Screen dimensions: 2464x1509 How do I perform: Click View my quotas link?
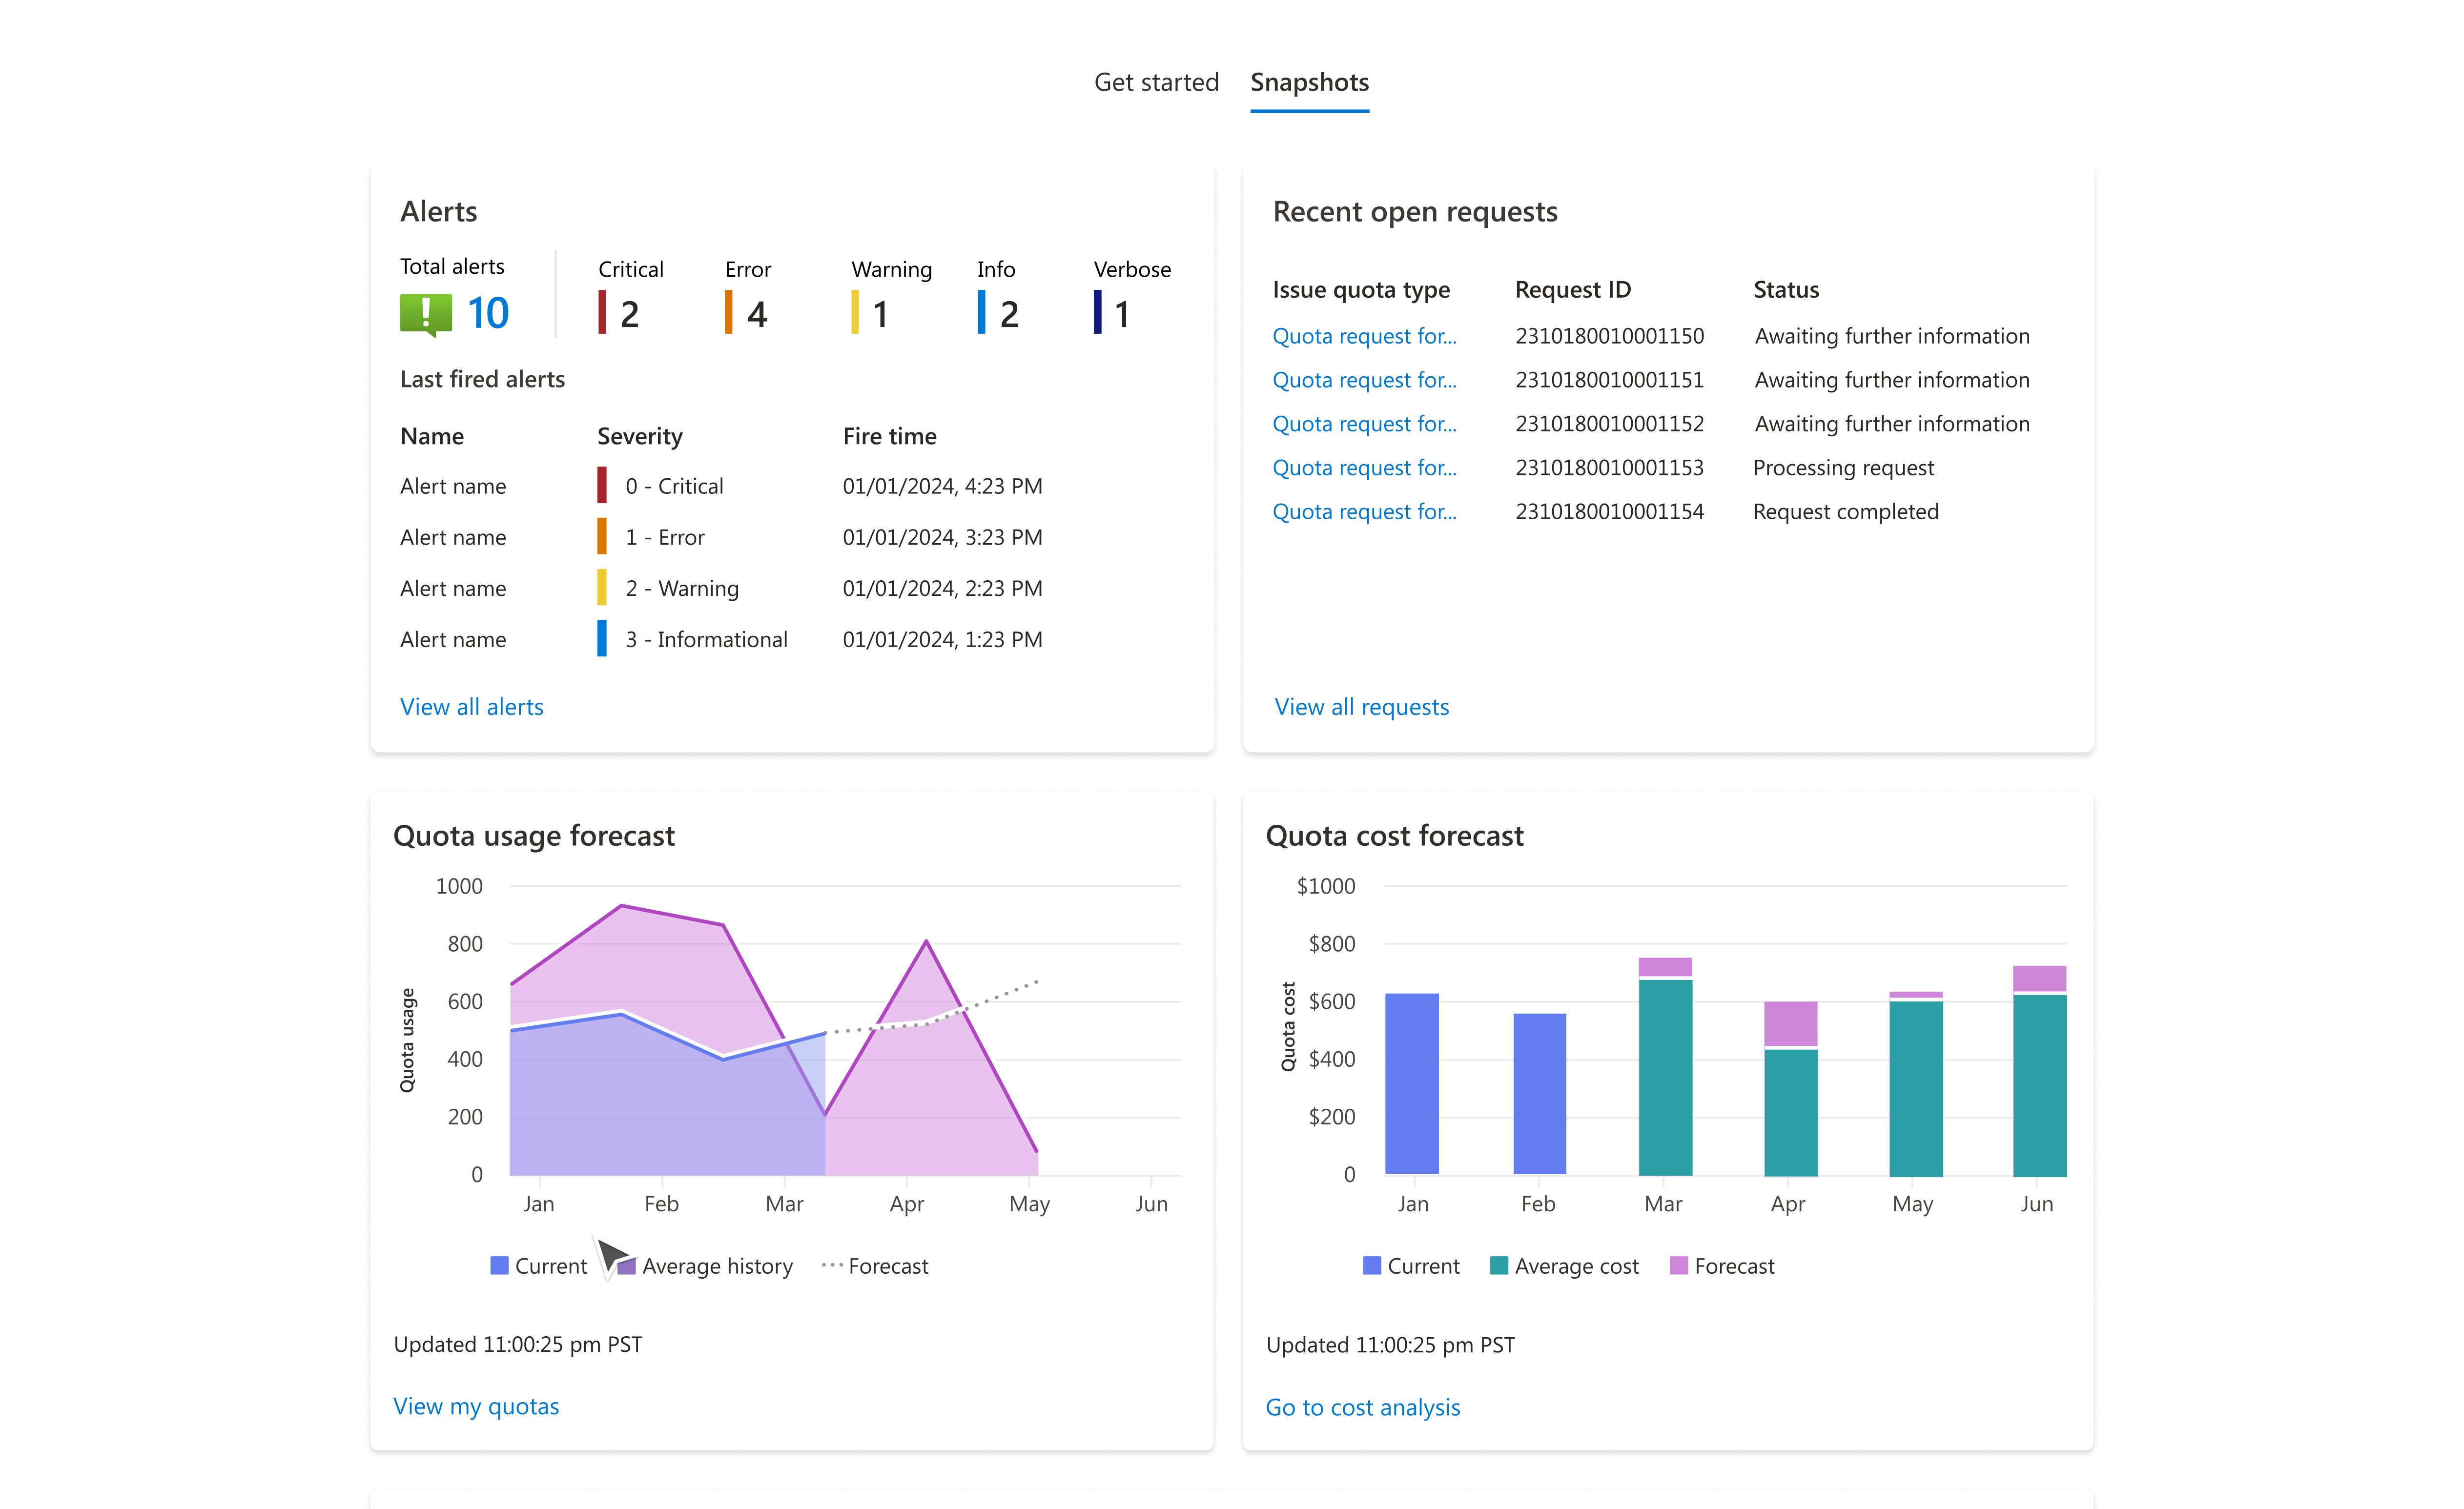(x=476, y=1406)
